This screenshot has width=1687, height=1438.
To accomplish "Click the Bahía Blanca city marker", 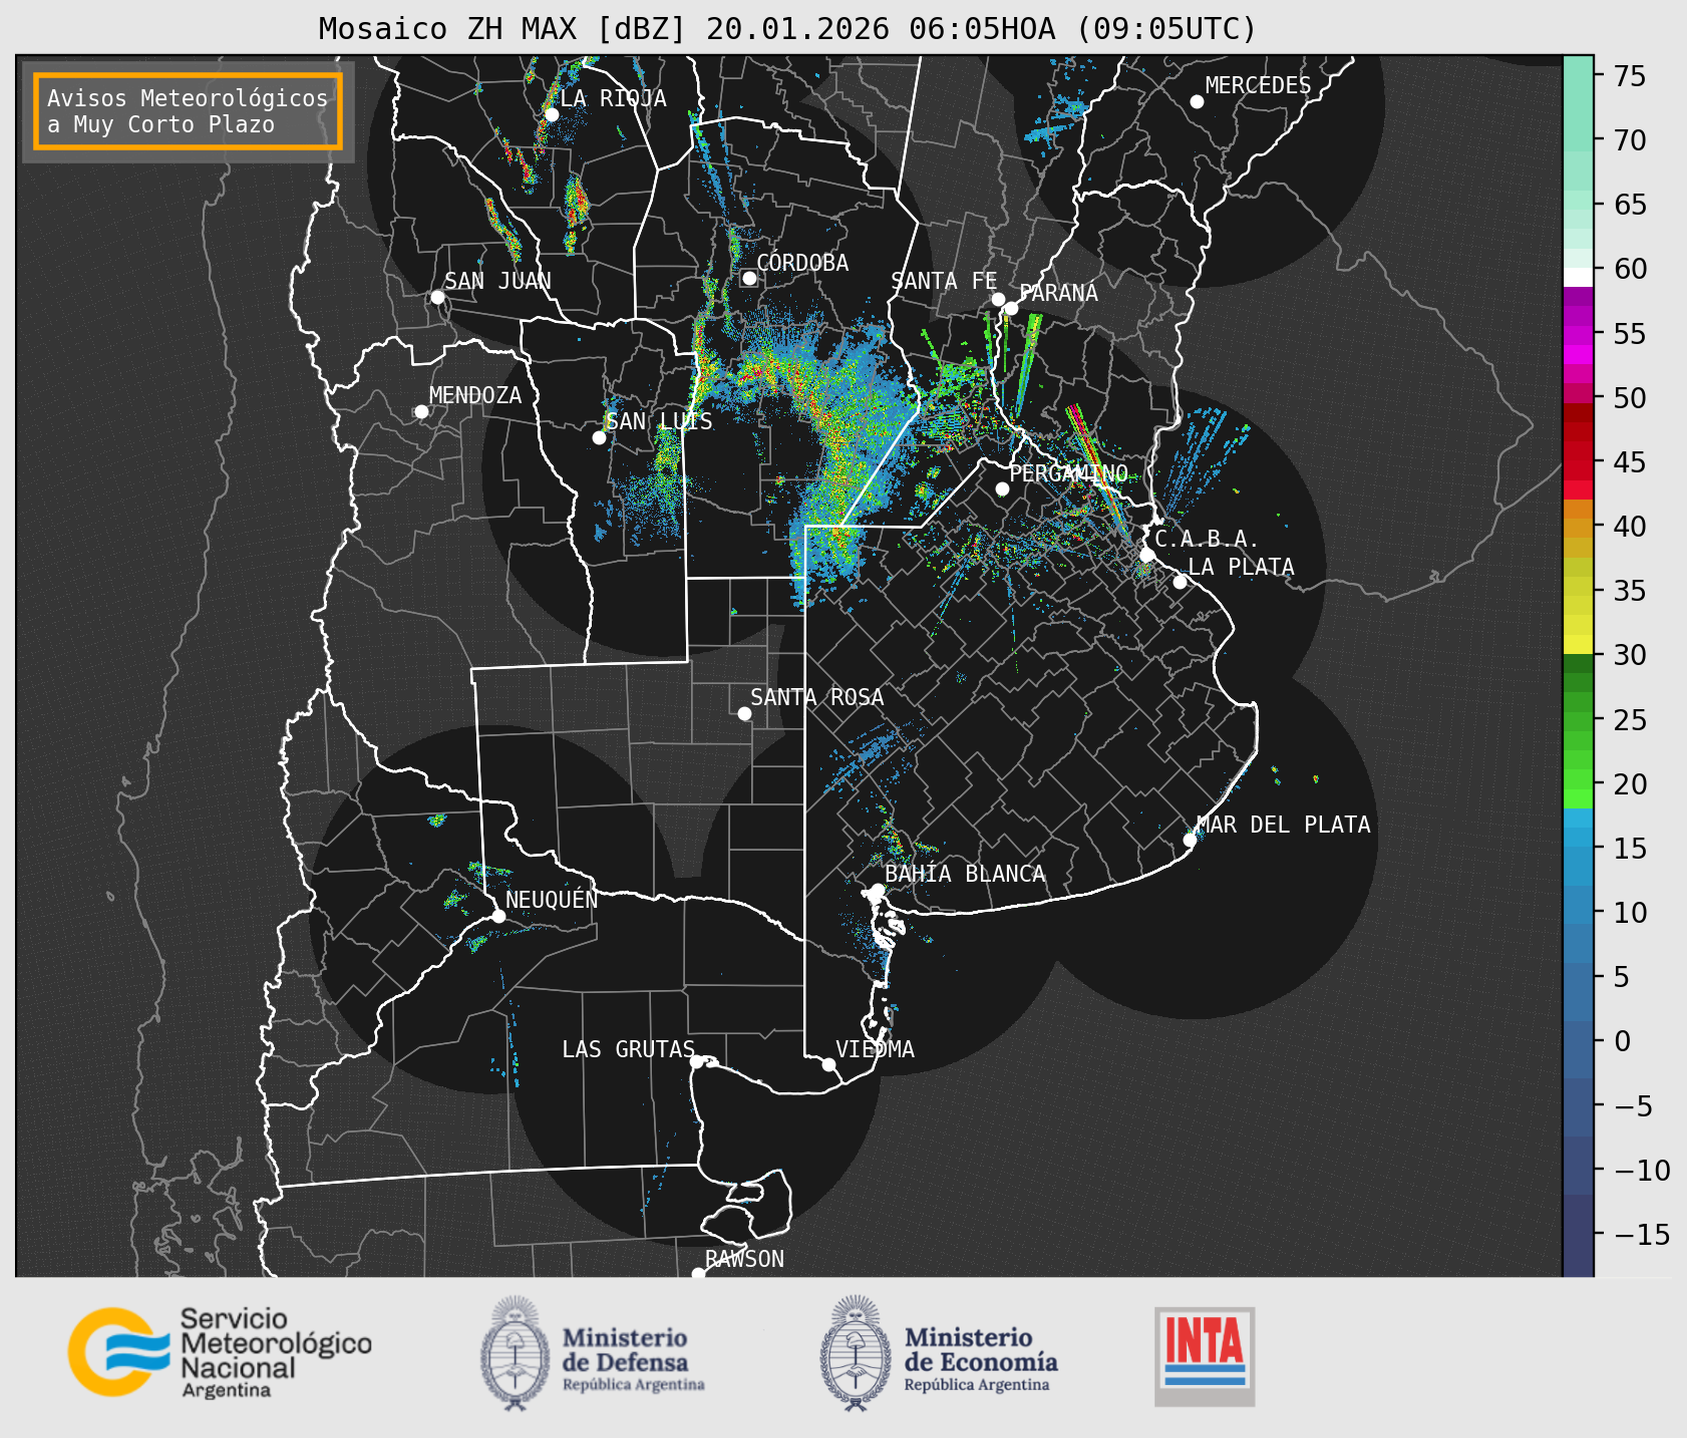I will (877, 890).
